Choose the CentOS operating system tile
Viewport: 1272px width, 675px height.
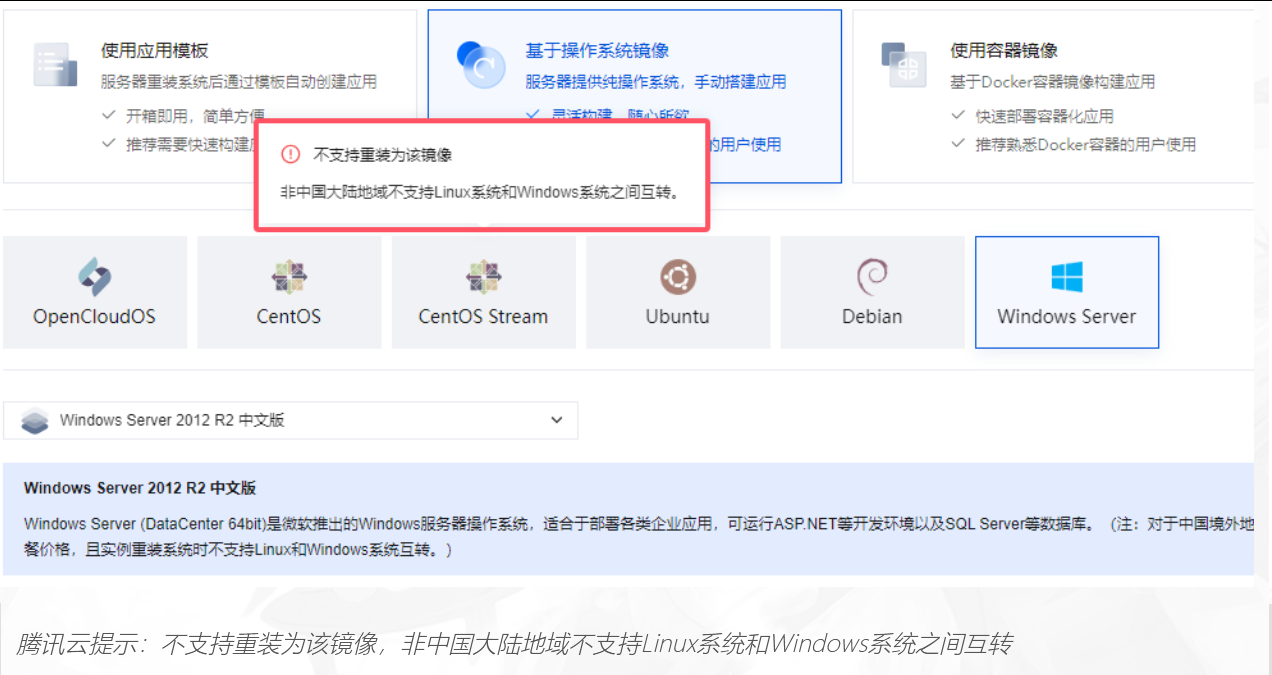coord(289,292)
